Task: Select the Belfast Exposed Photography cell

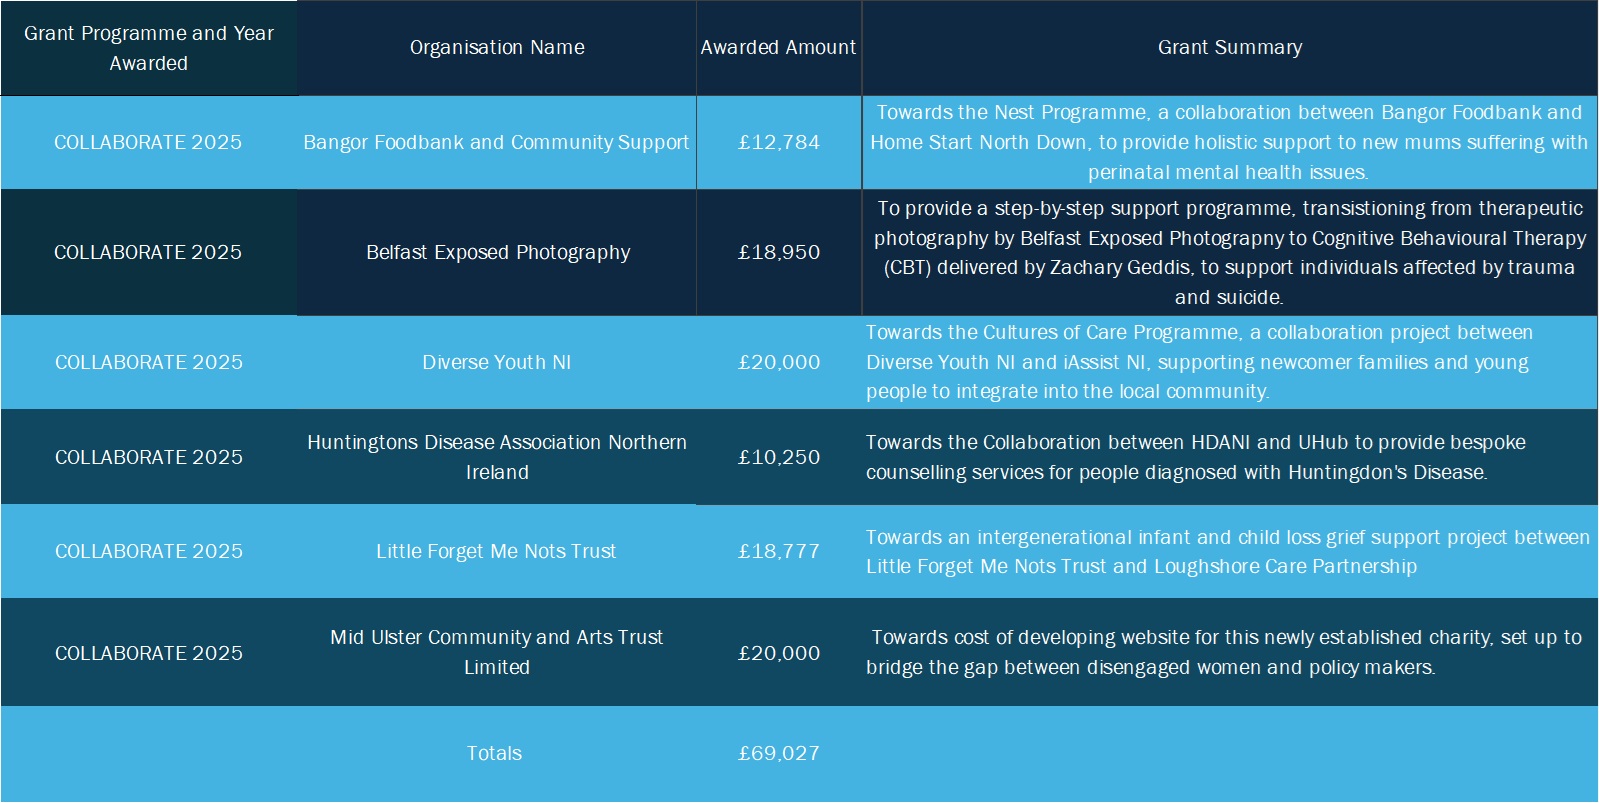Action: coord(497,252)
